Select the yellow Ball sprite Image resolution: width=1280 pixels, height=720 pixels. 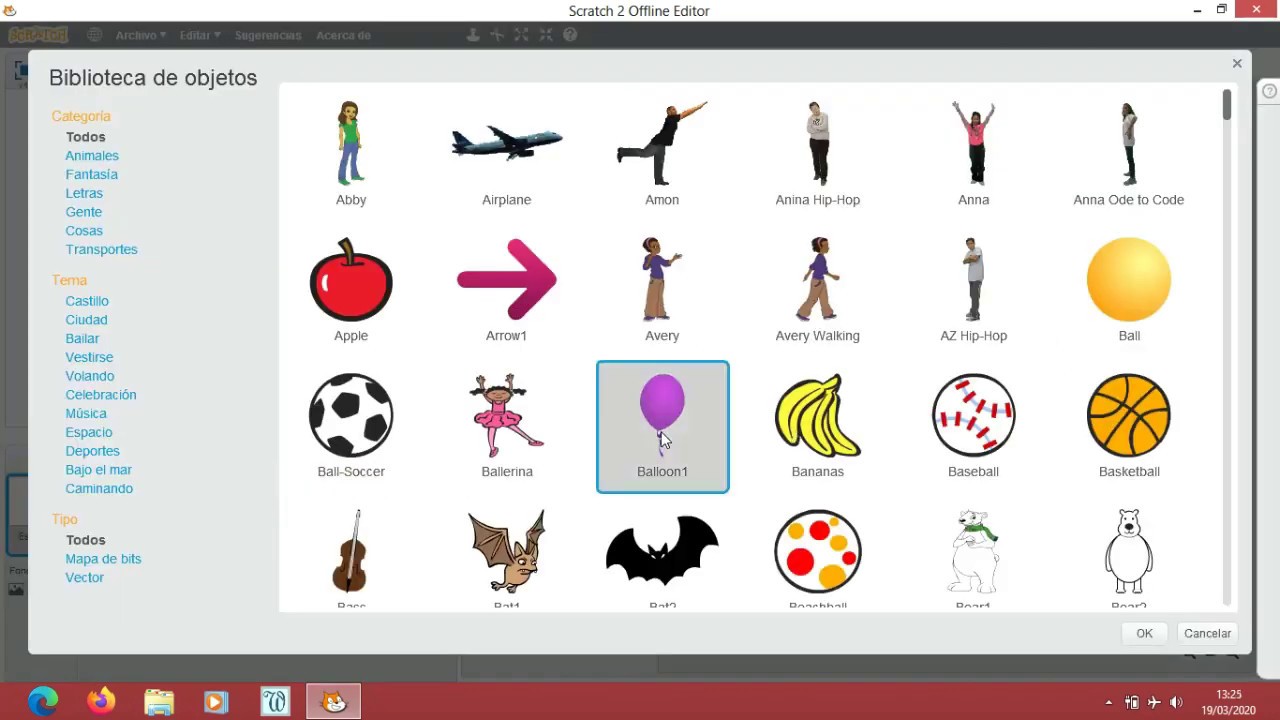pos(1129,290)
